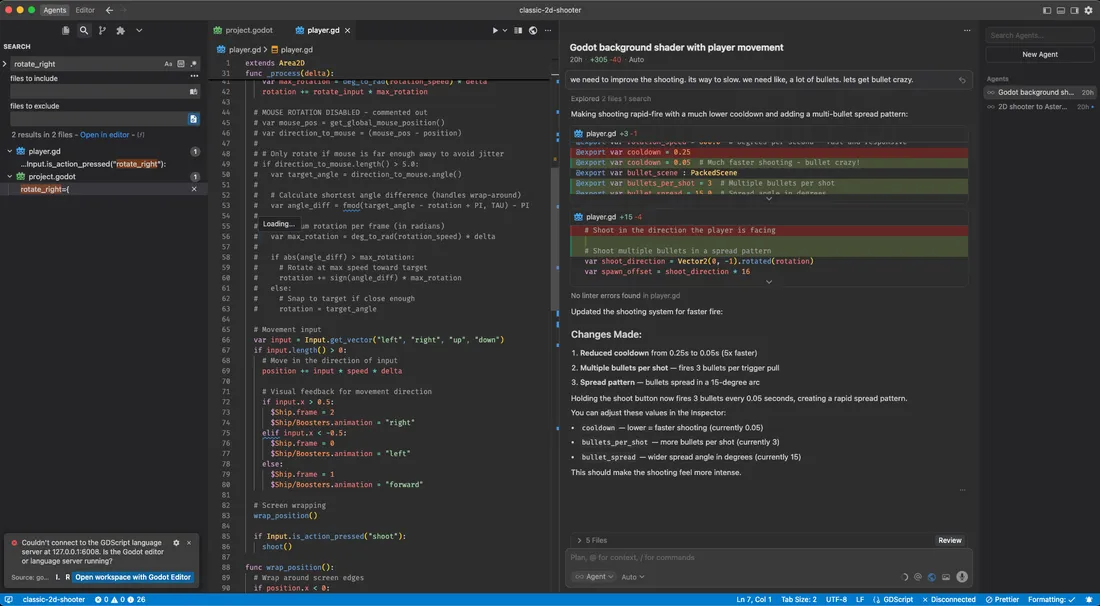Viewport: 1100px width, 606px height.
Task: Click the split editor icon
Action: tap(518, 31)
